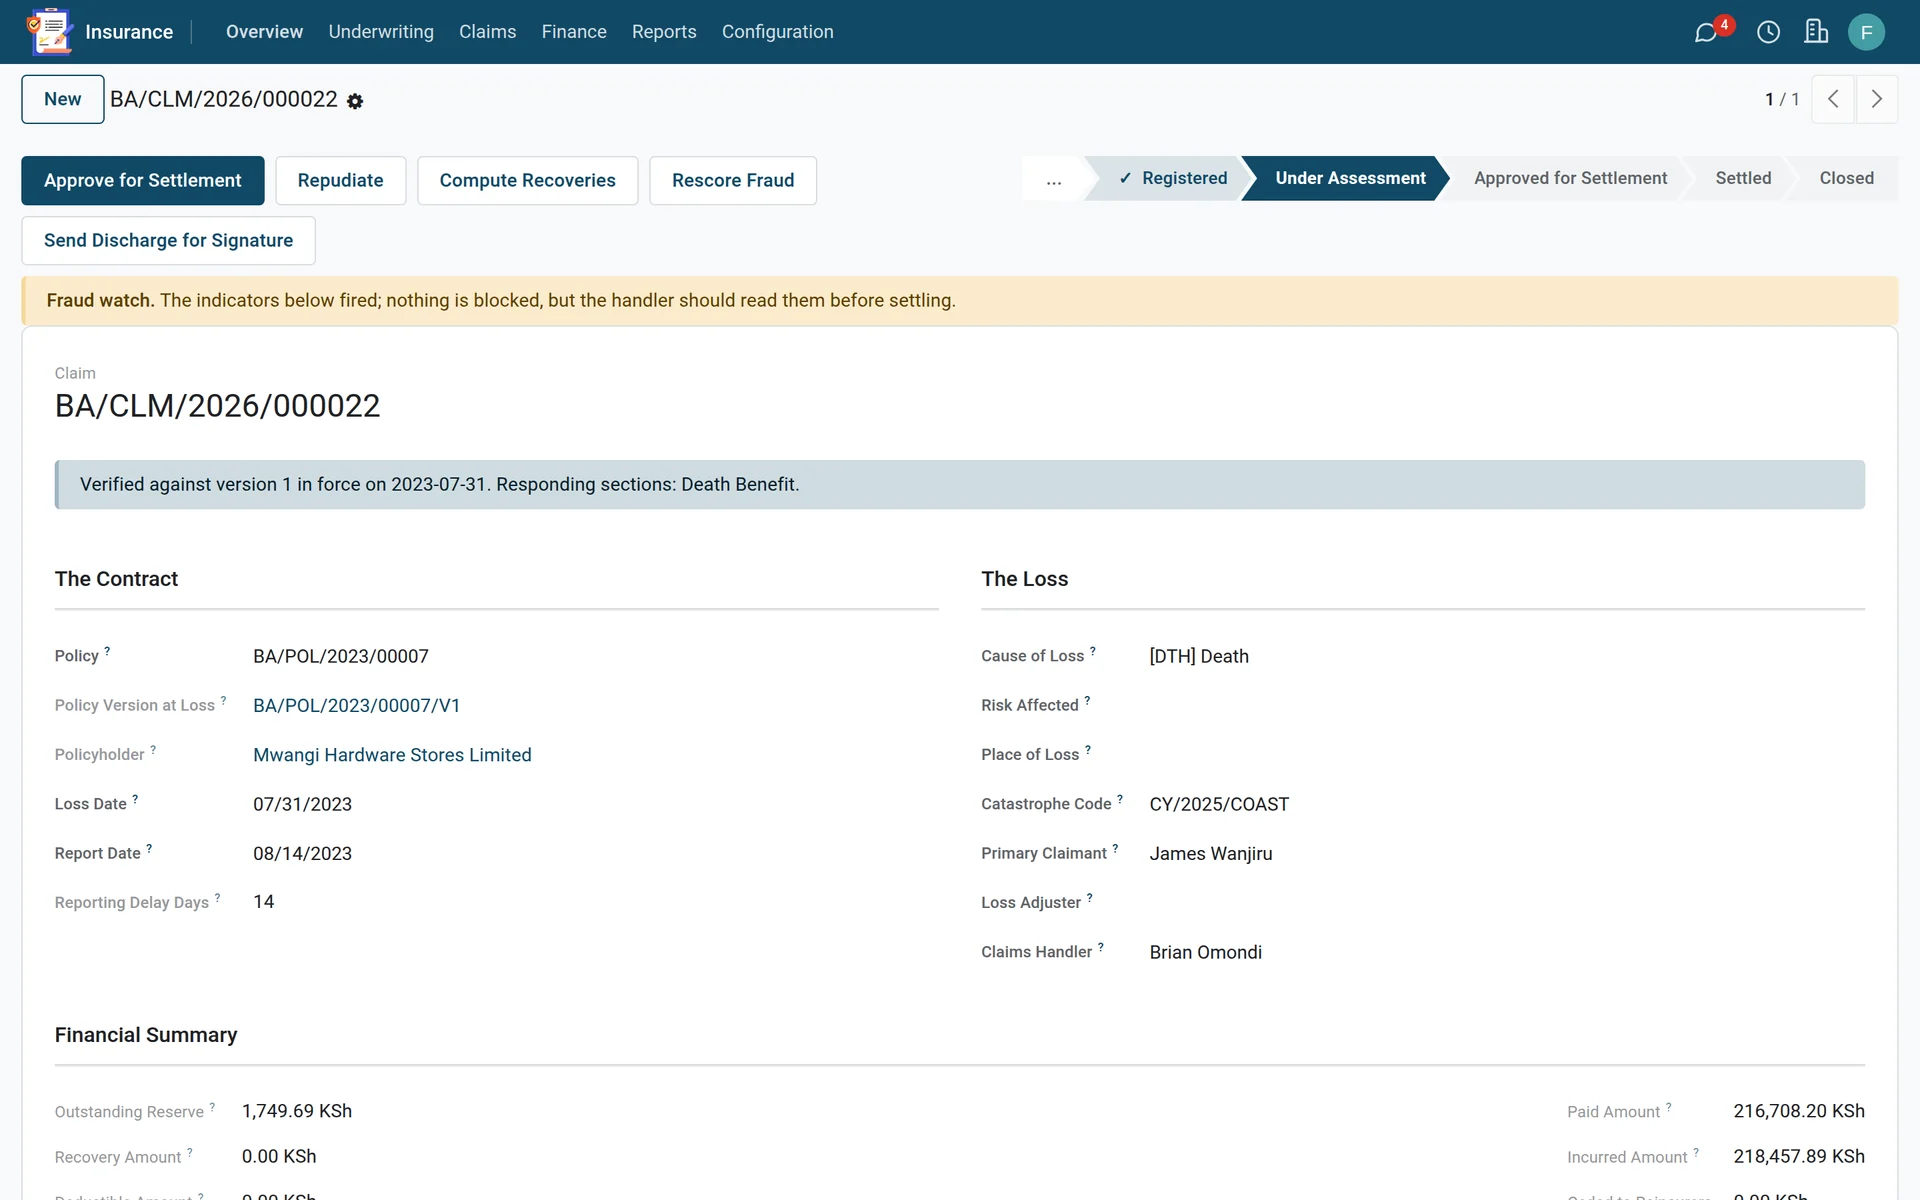
Task: Open the Reports menu
Action: (x=664, y=32)
